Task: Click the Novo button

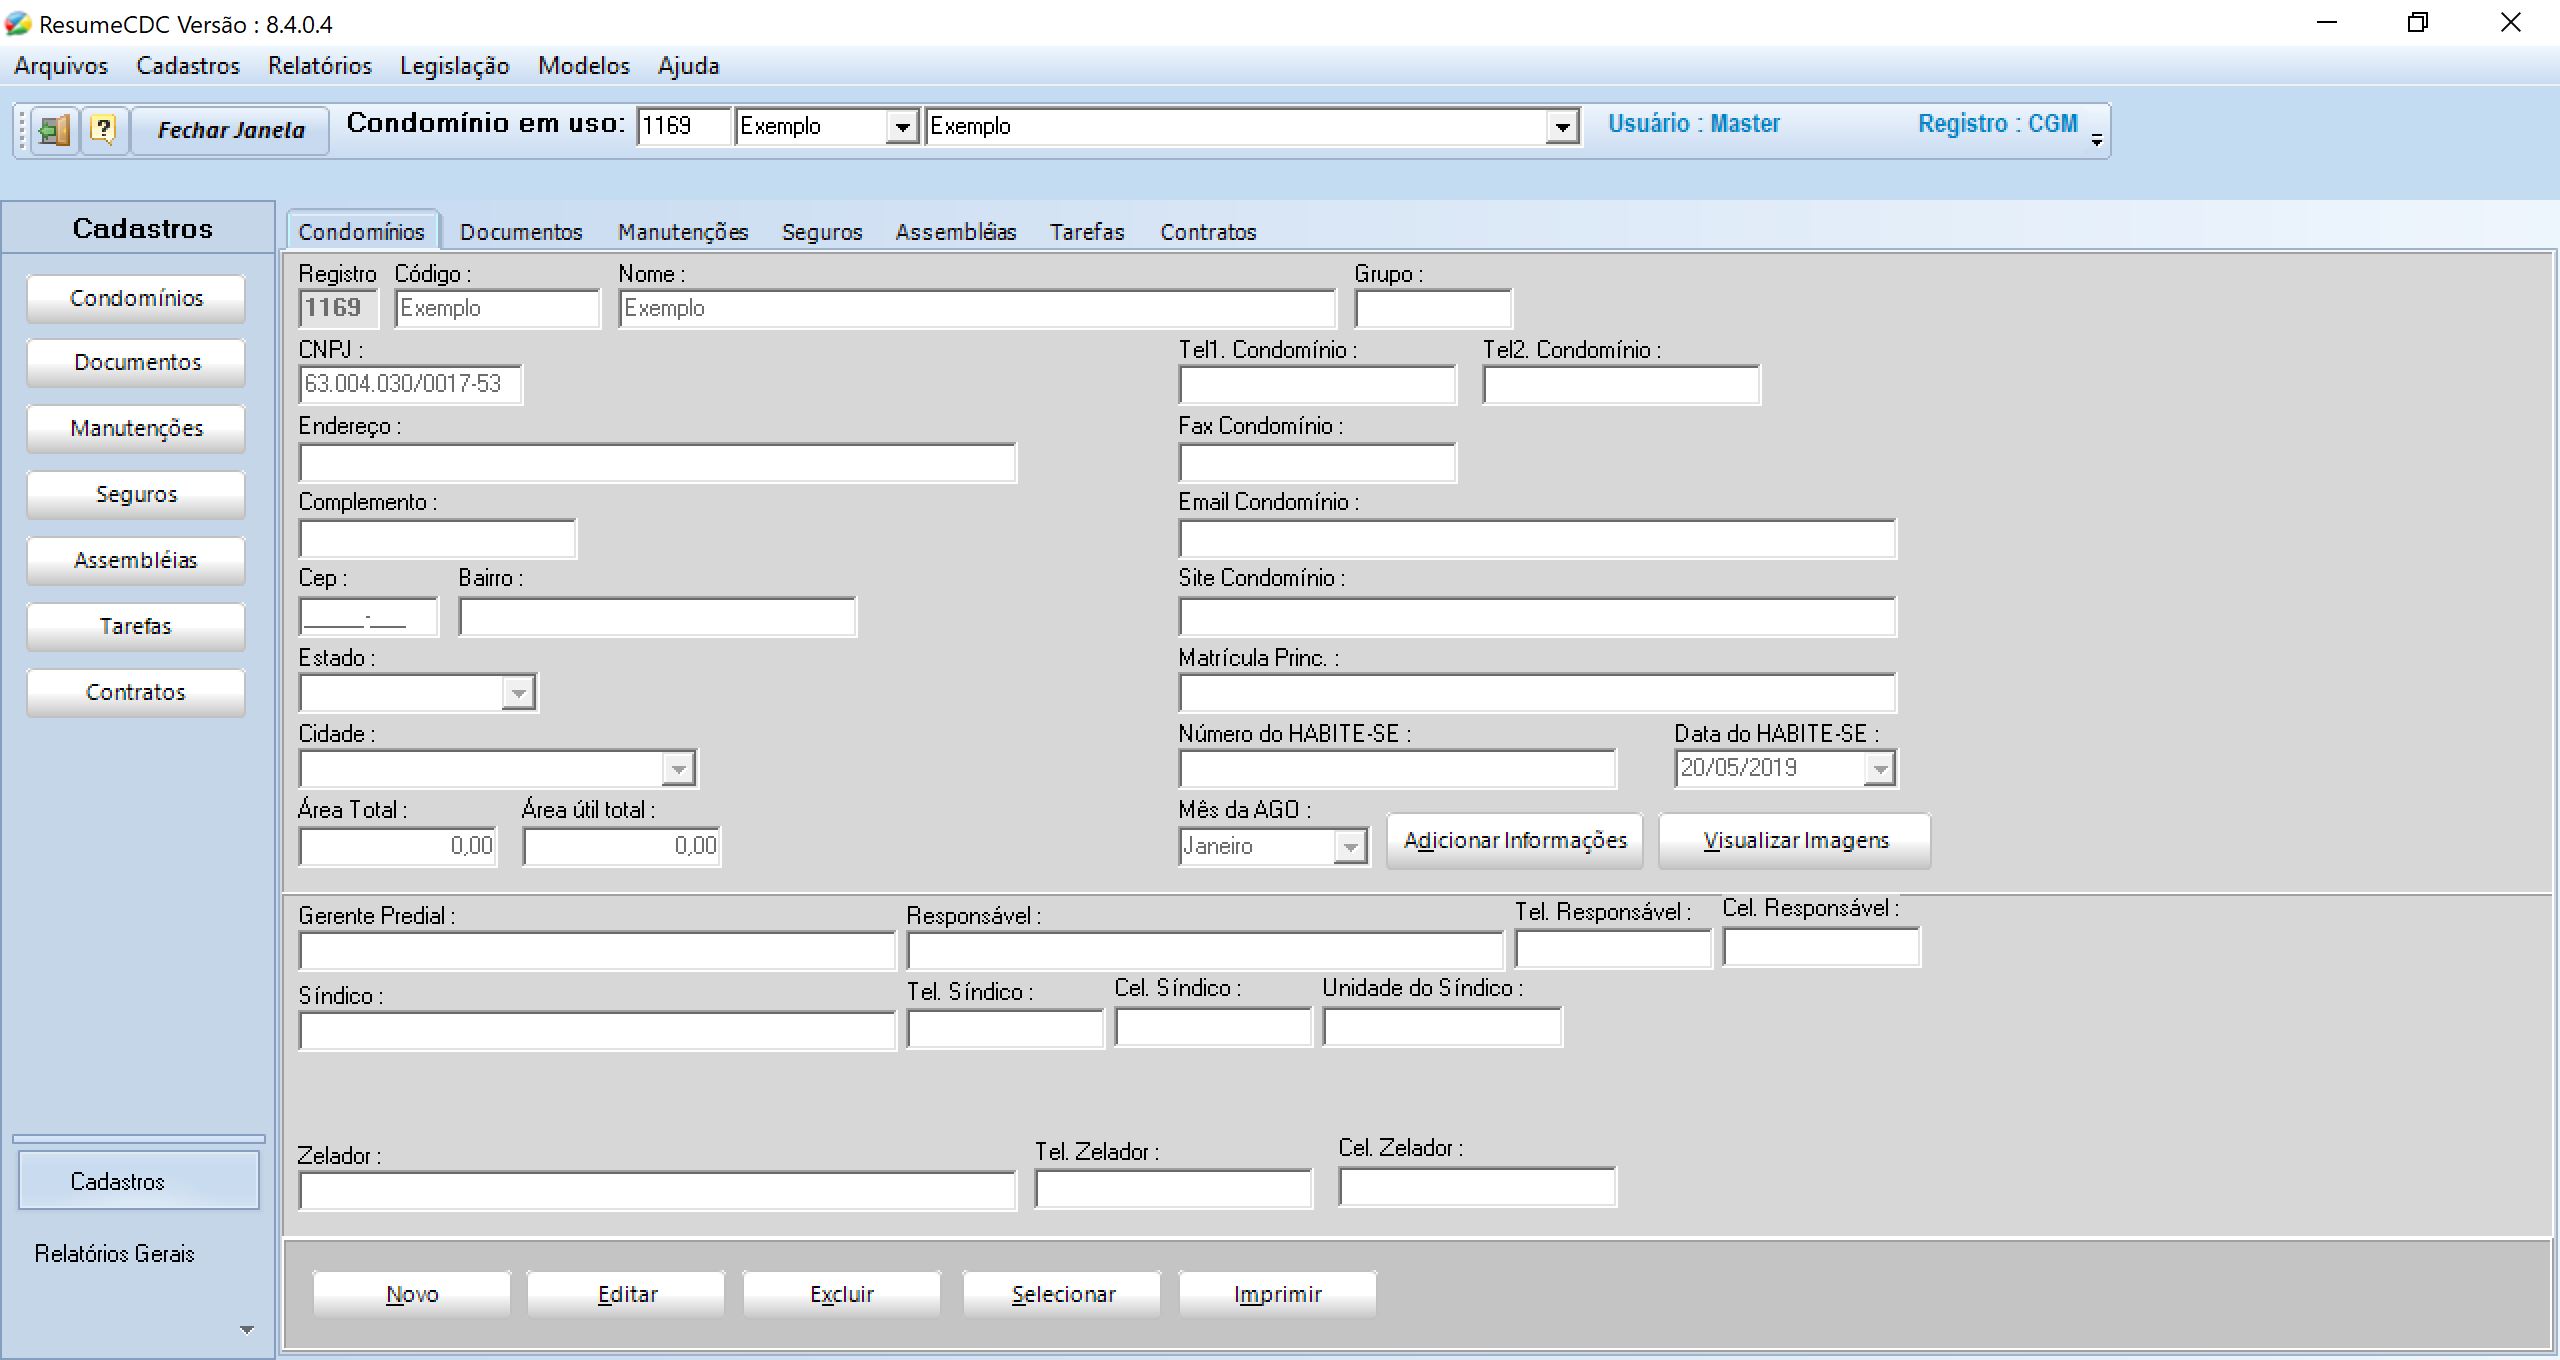Action: pos(412,1294)
